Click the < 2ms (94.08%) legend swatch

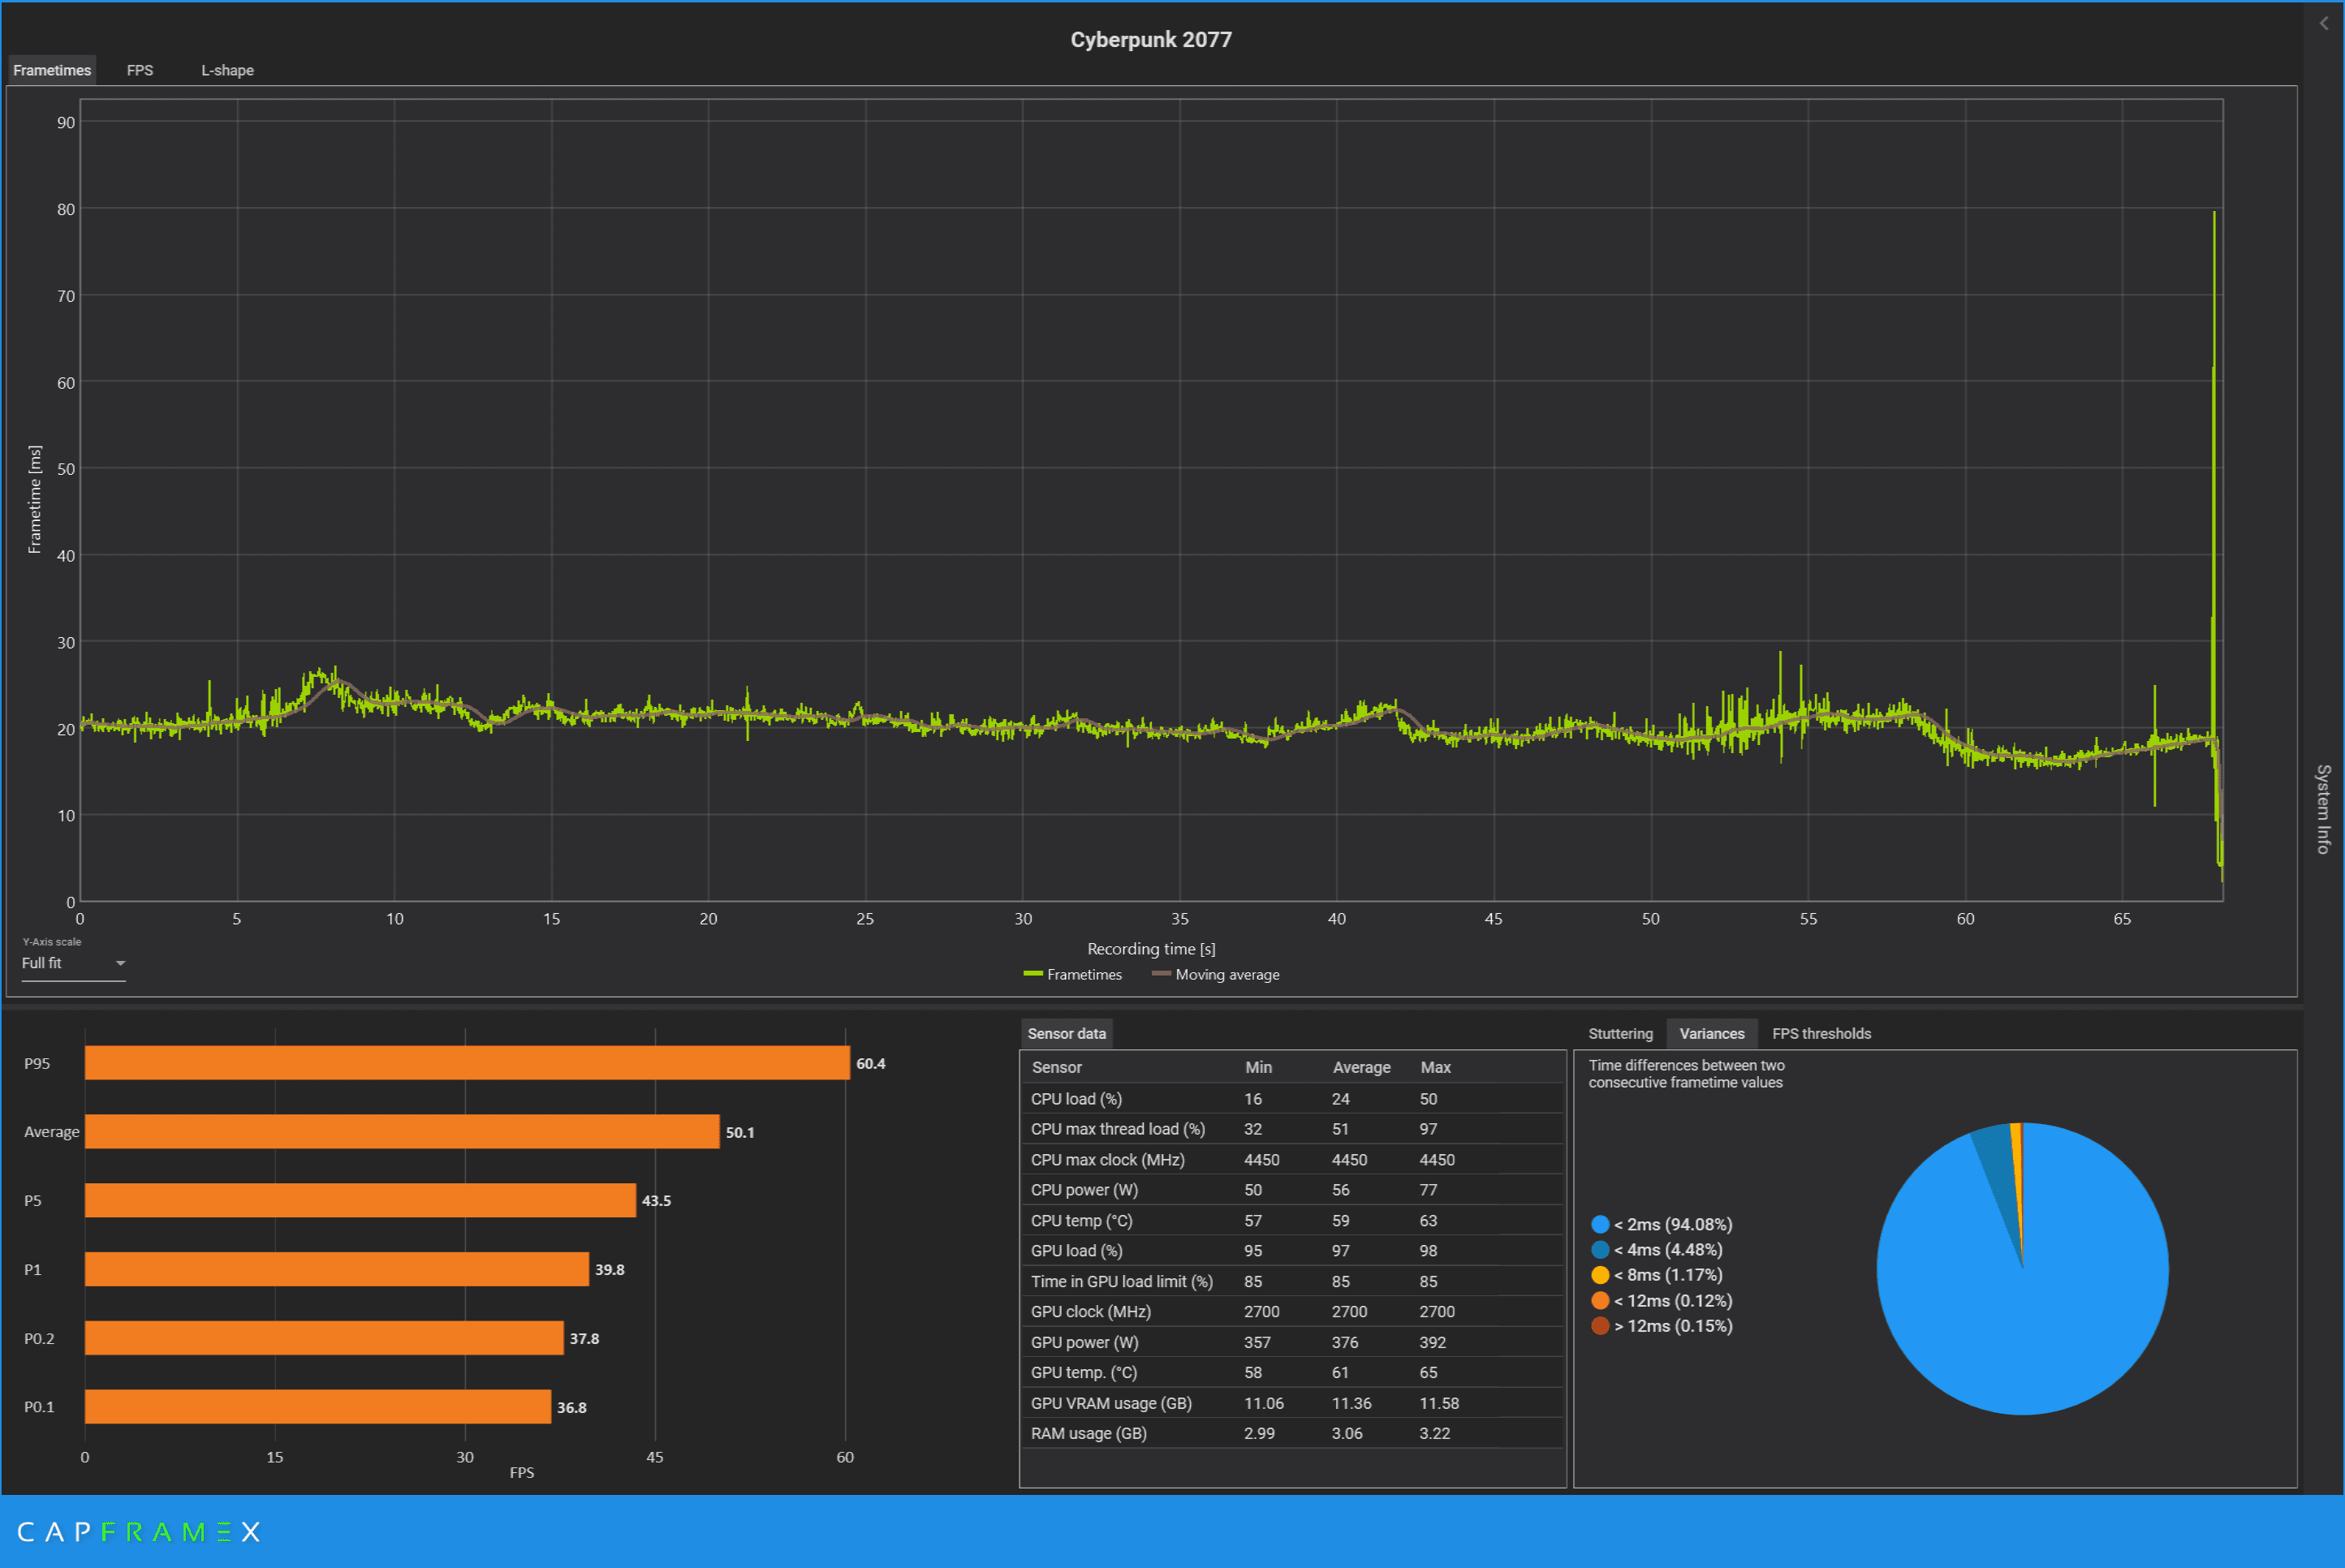coord(1600,1224)
